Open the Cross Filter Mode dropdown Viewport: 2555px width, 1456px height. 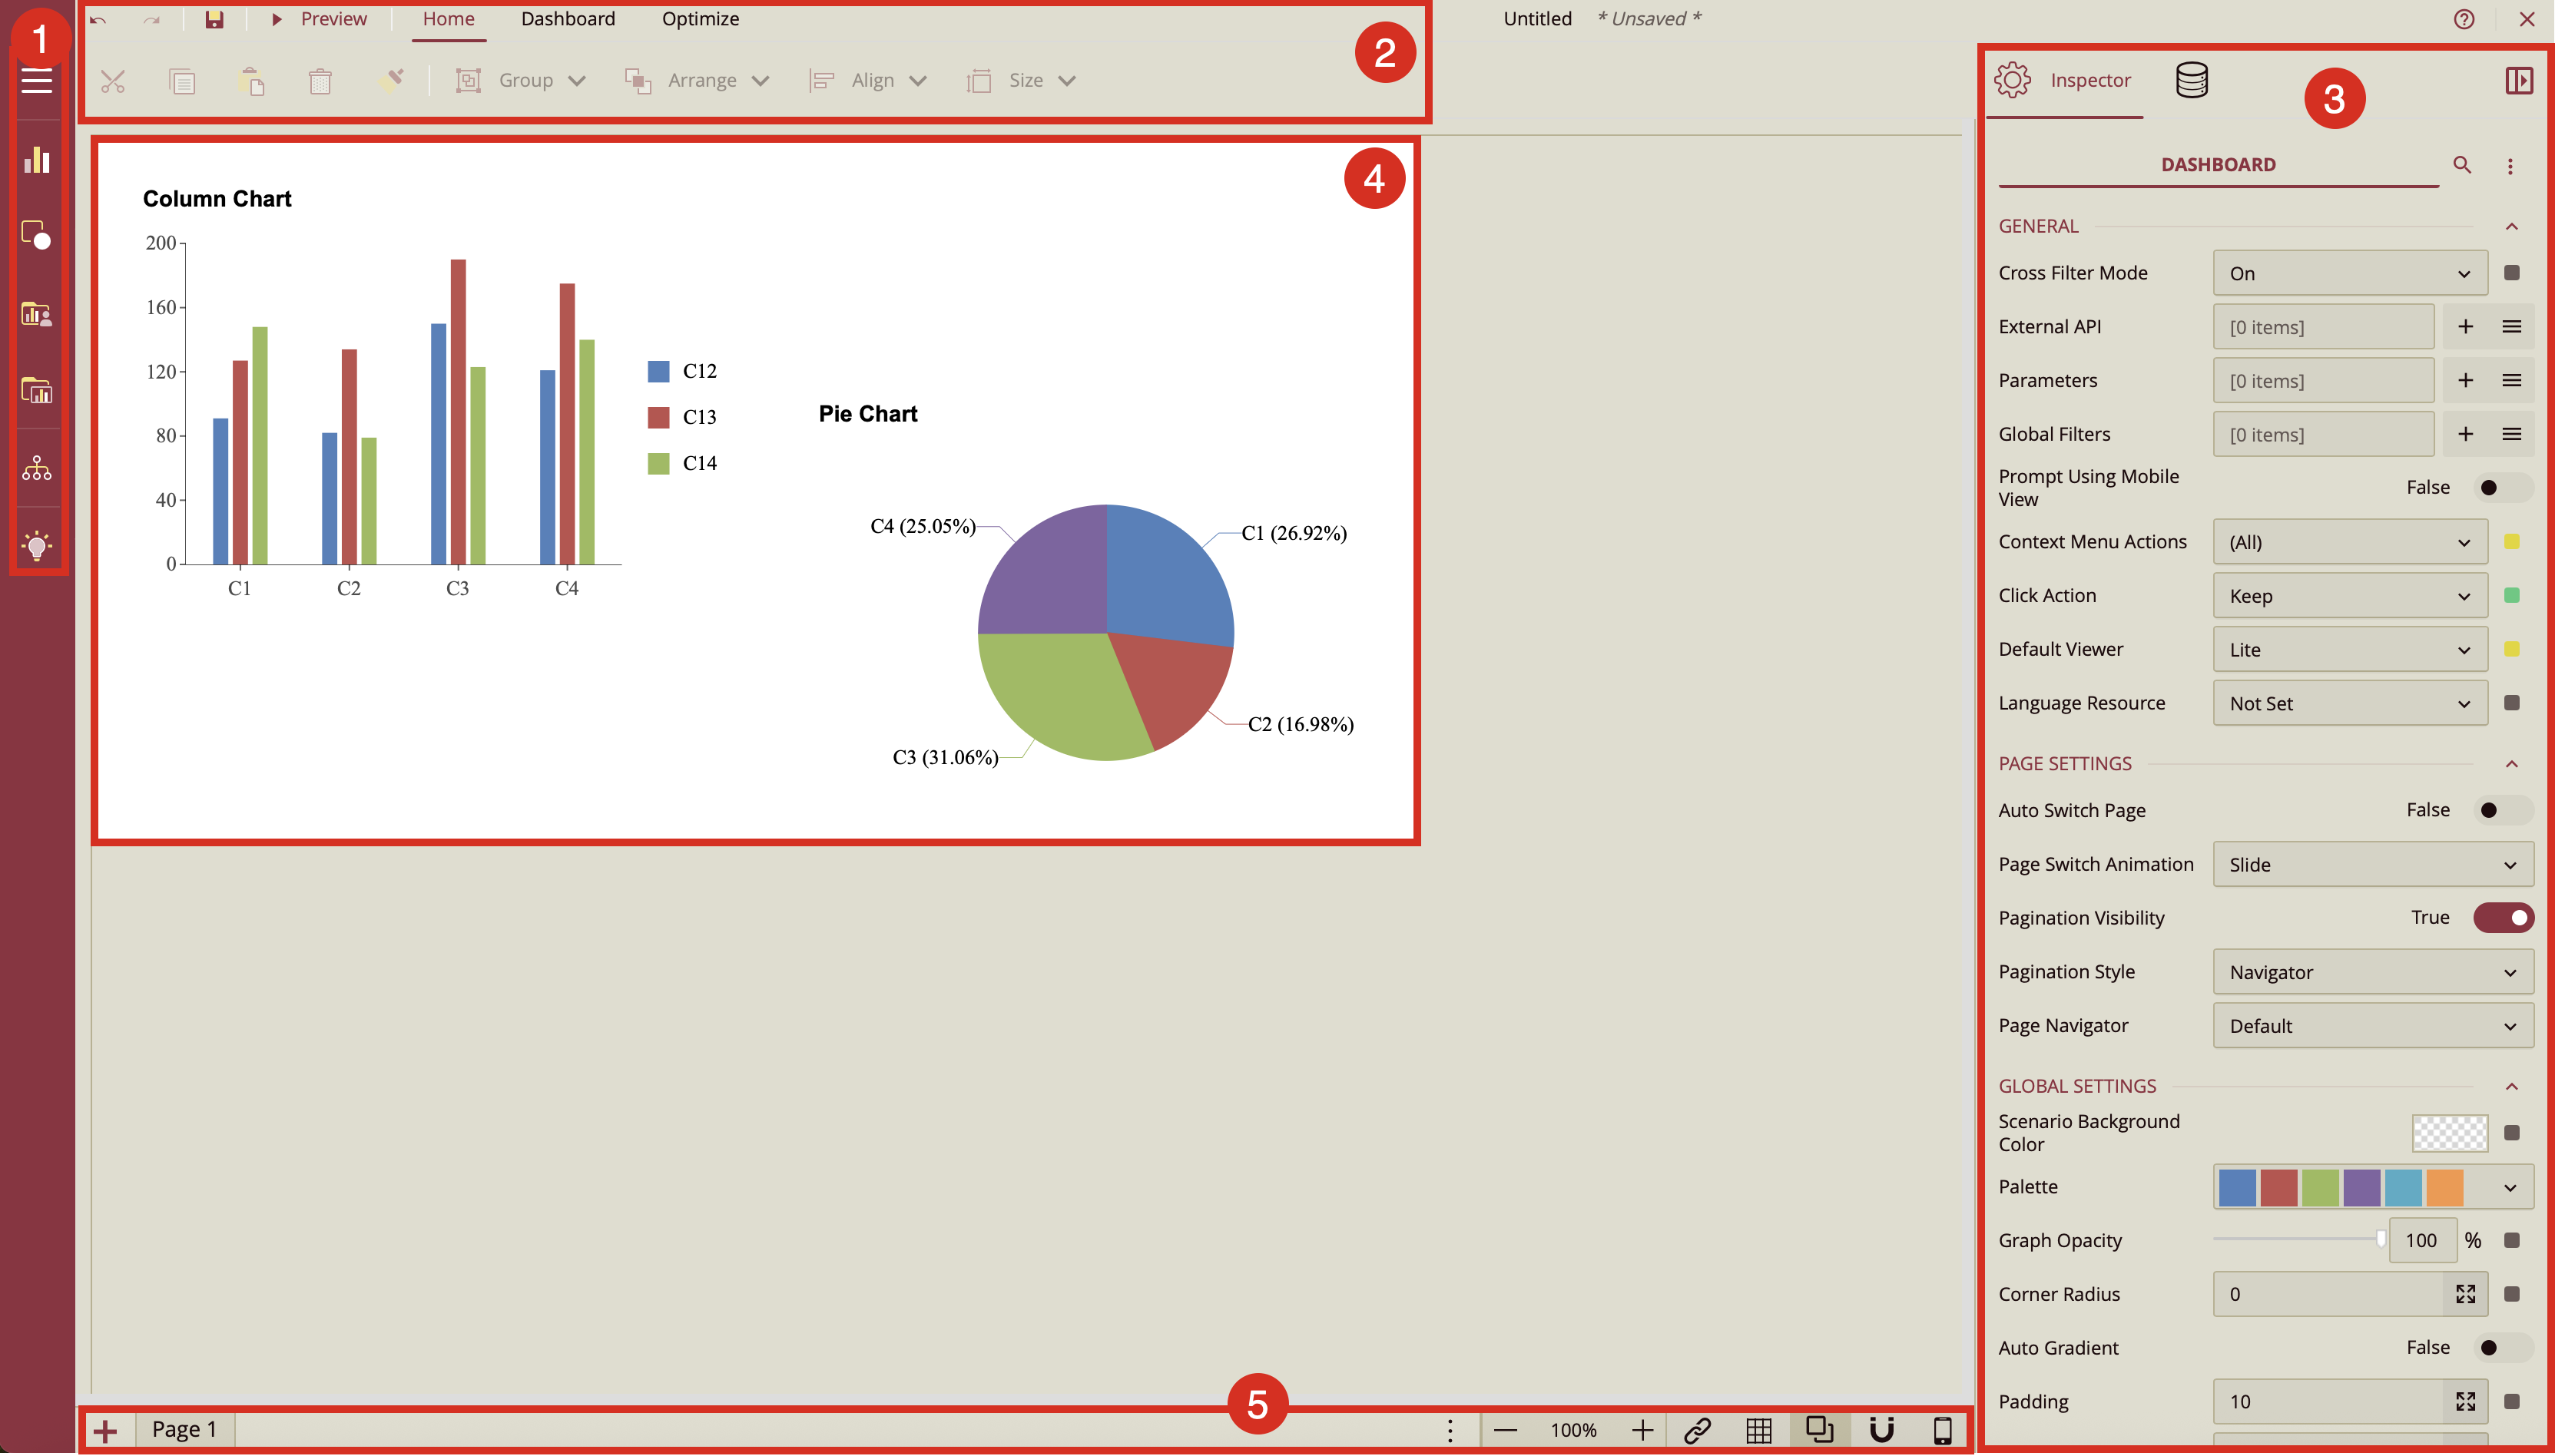tap(2347, 272)
